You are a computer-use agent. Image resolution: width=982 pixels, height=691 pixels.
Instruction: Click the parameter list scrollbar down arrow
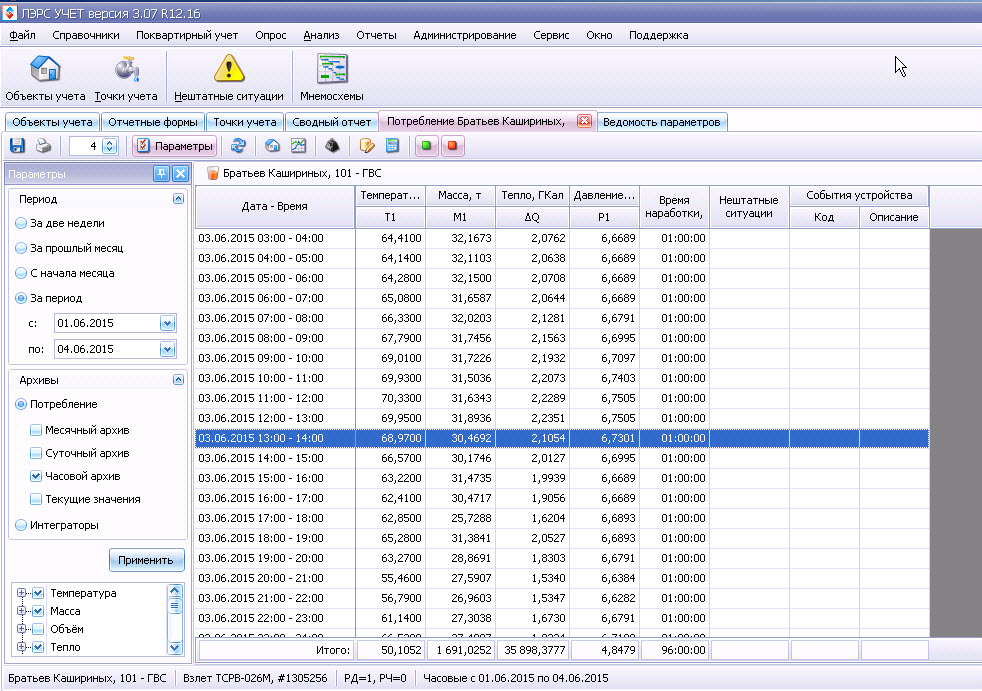coord(175,647)
